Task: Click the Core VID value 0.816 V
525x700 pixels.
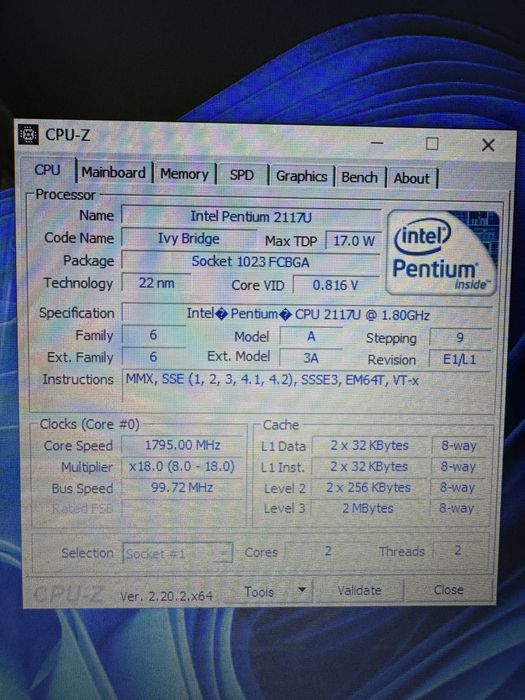Action: 335,285
